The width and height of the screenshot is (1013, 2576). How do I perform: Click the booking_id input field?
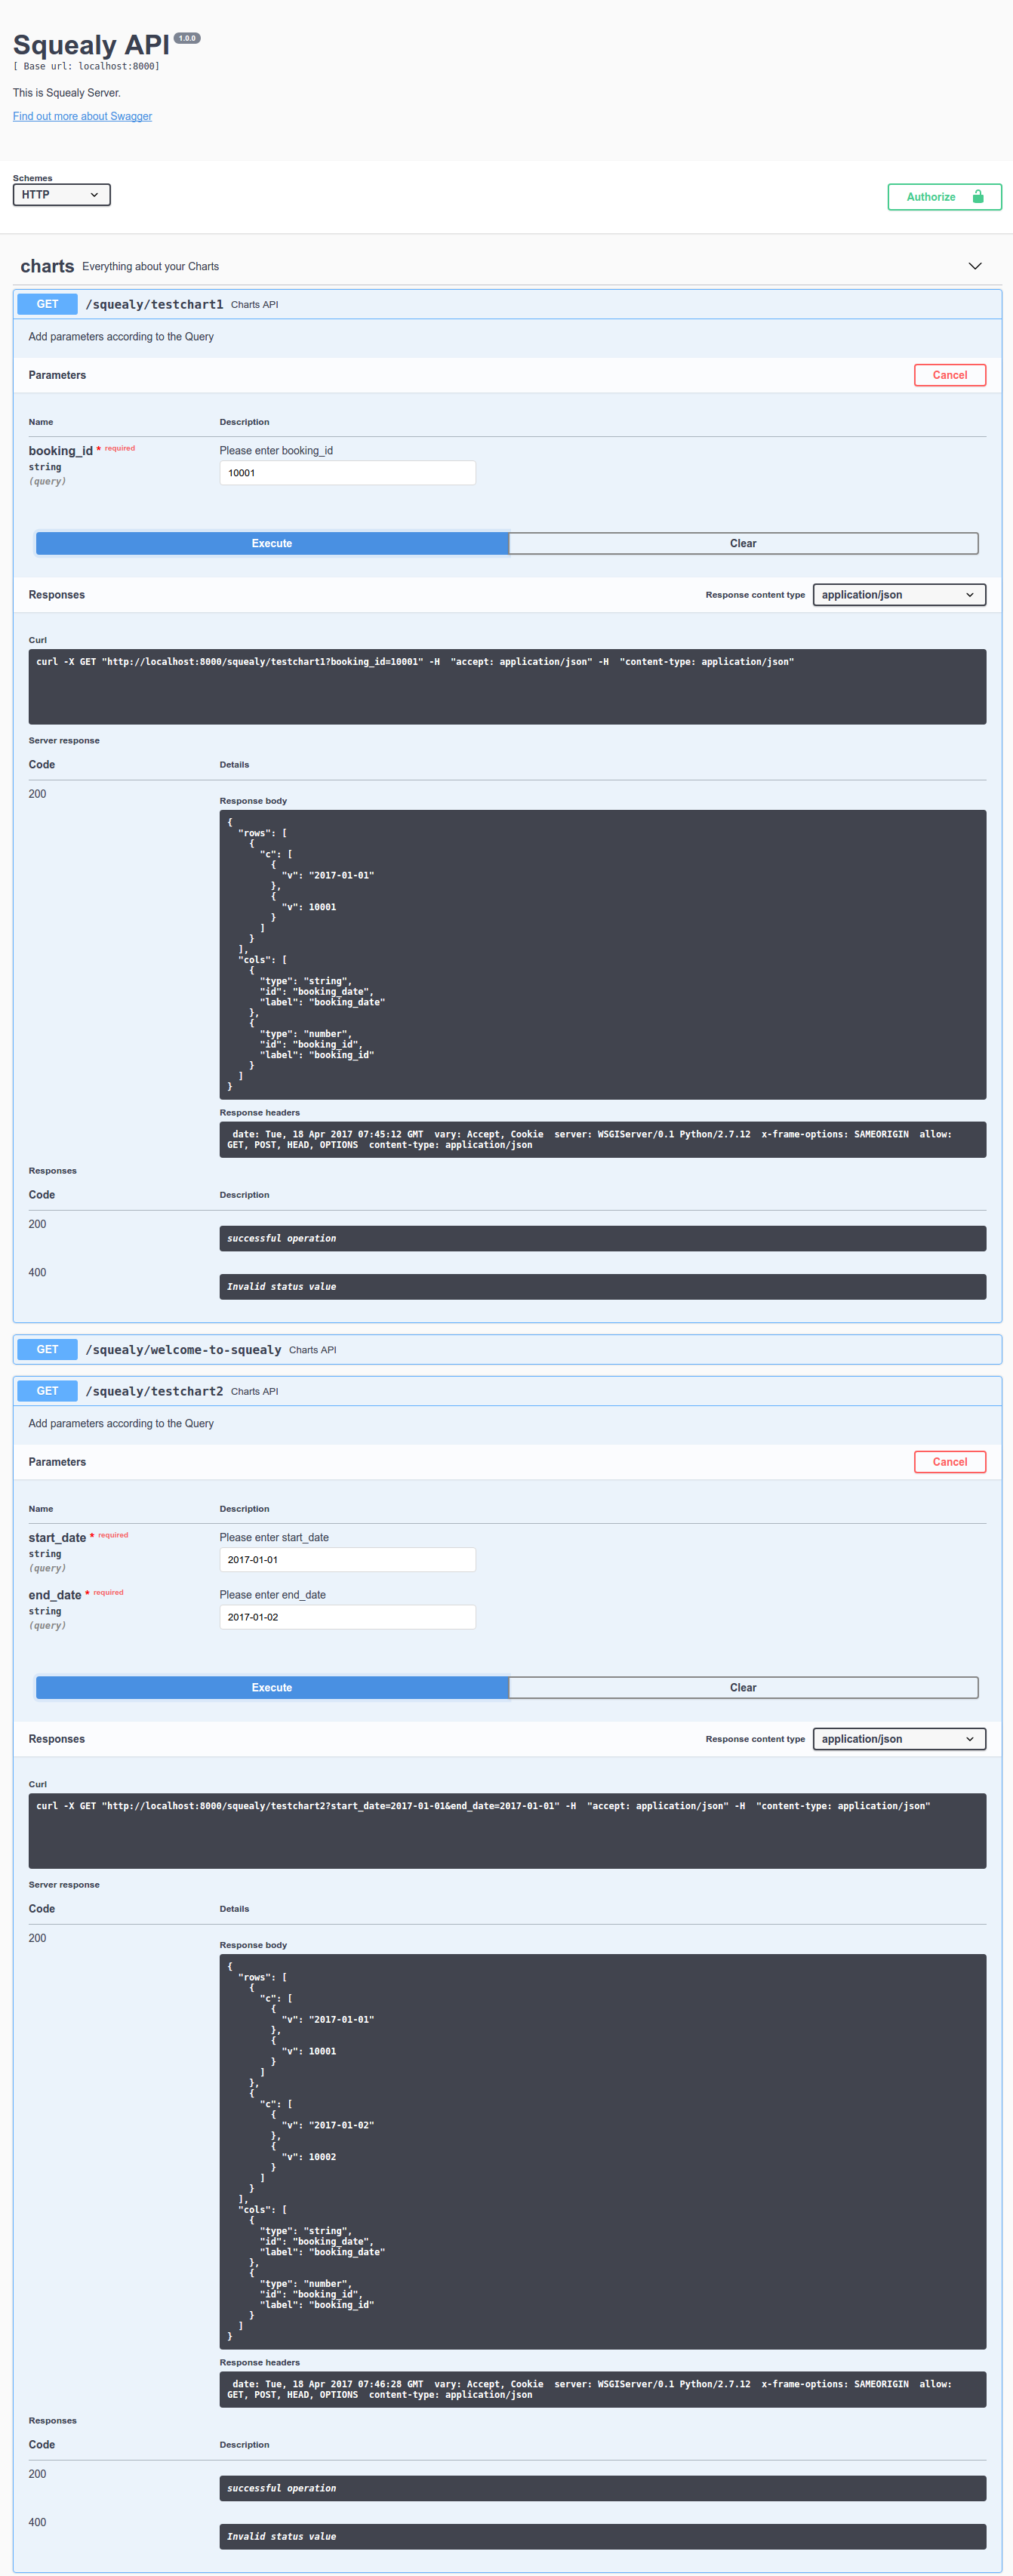(x=347, y=473)
